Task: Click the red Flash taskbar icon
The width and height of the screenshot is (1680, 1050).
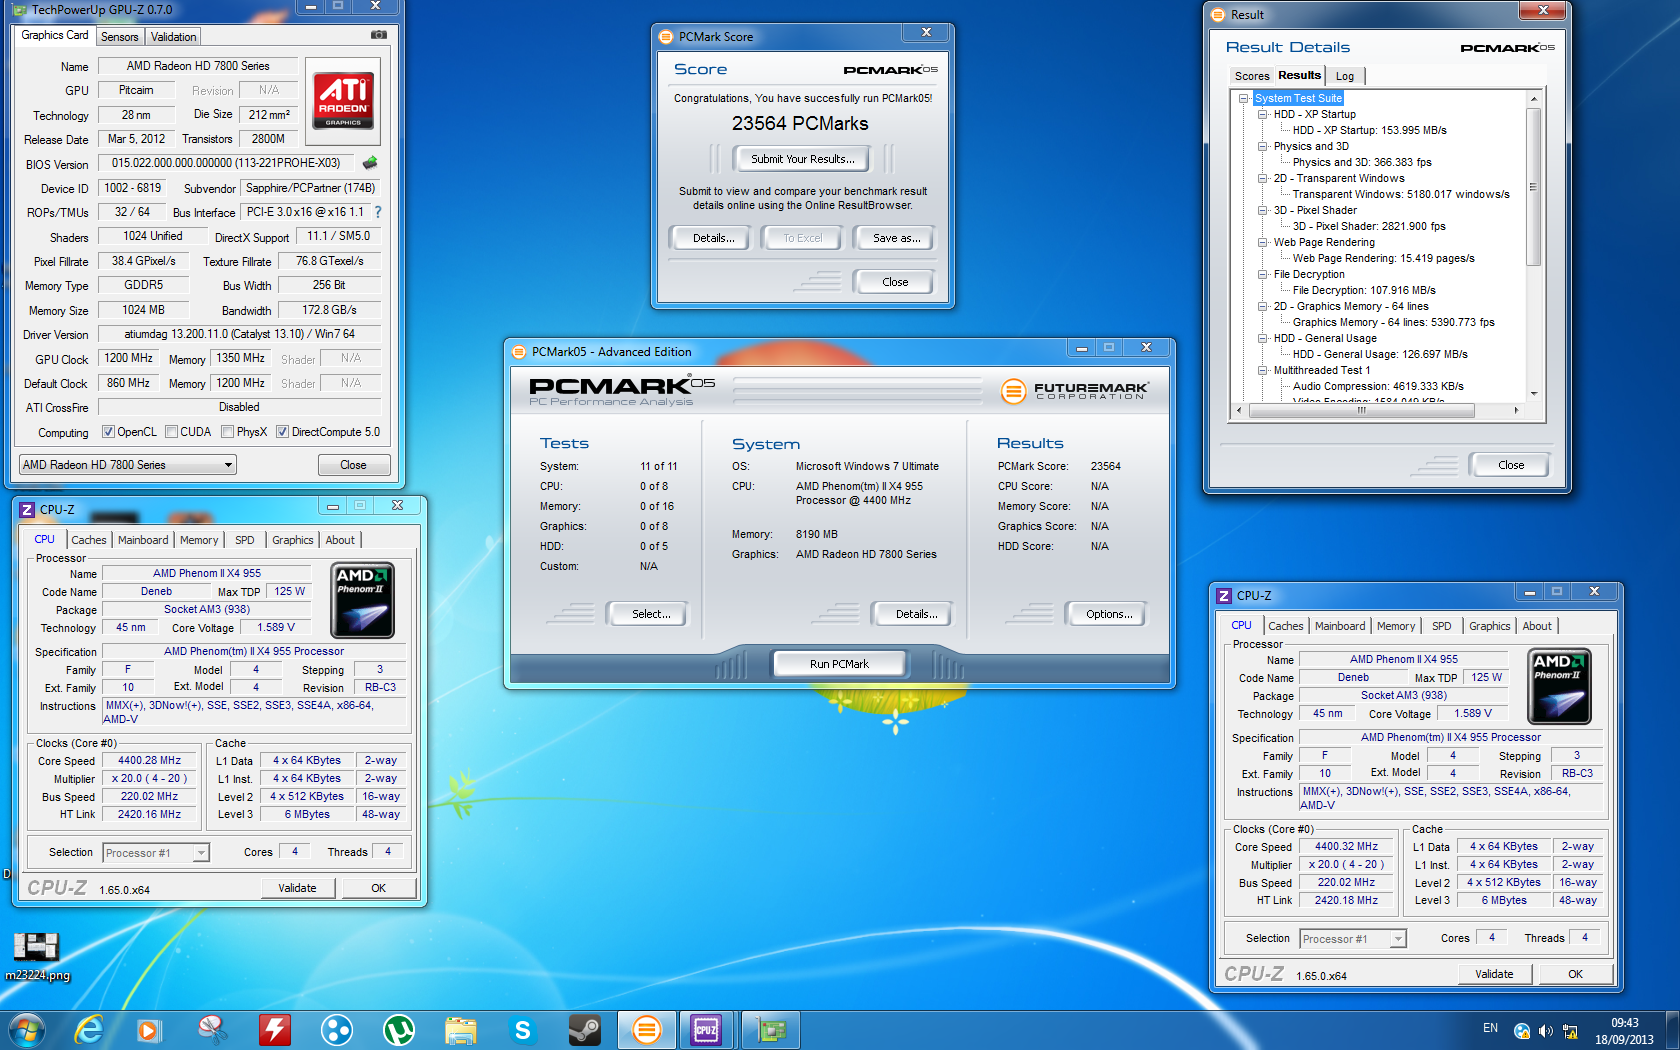Action: coord(274,1030)
